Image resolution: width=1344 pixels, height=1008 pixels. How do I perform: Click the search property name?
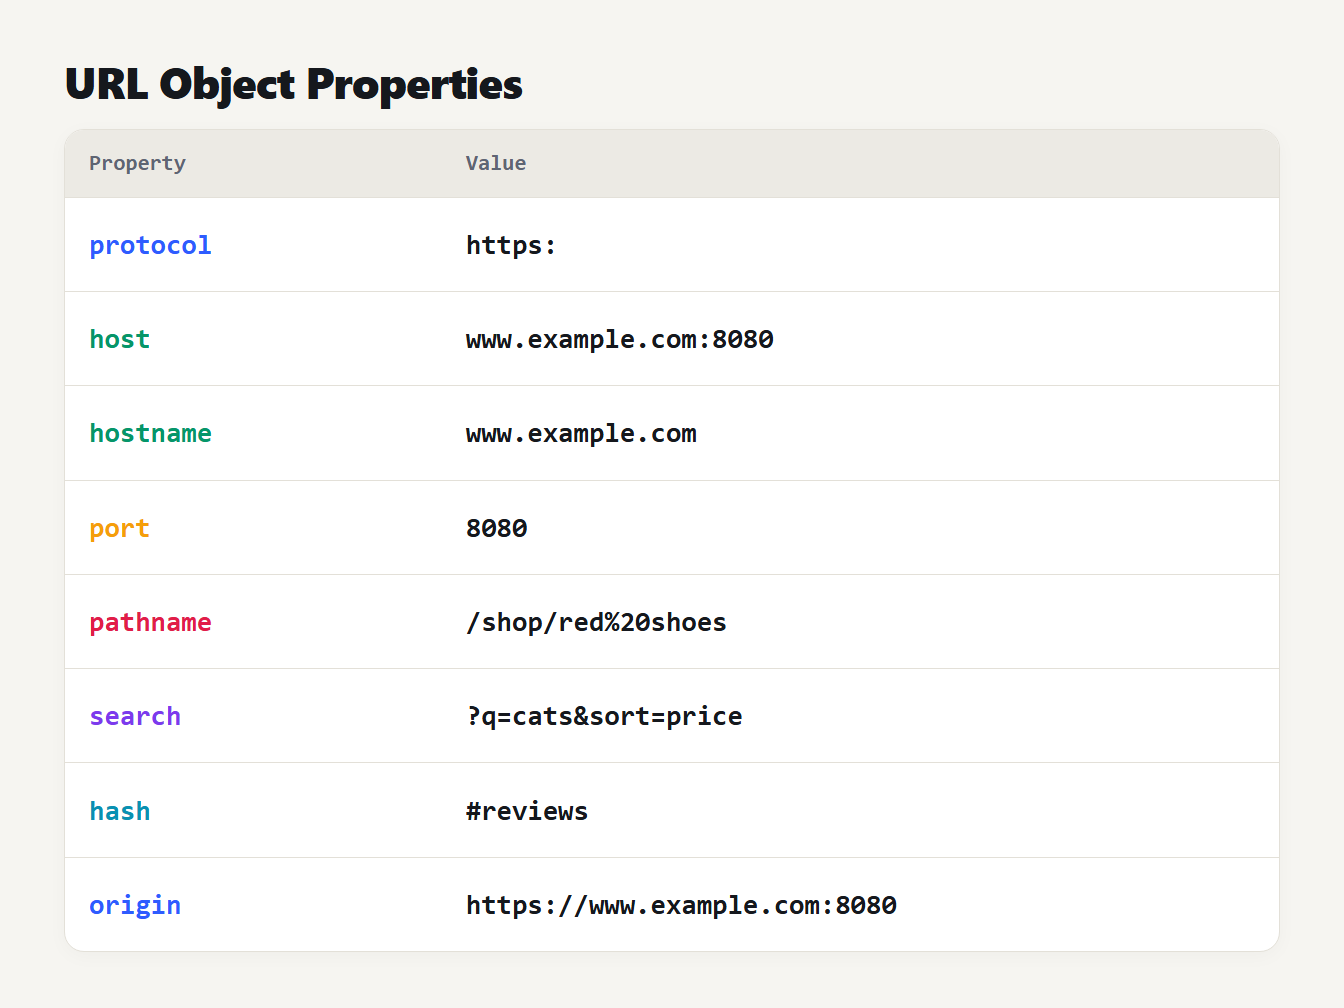click(x=135, y=716)
